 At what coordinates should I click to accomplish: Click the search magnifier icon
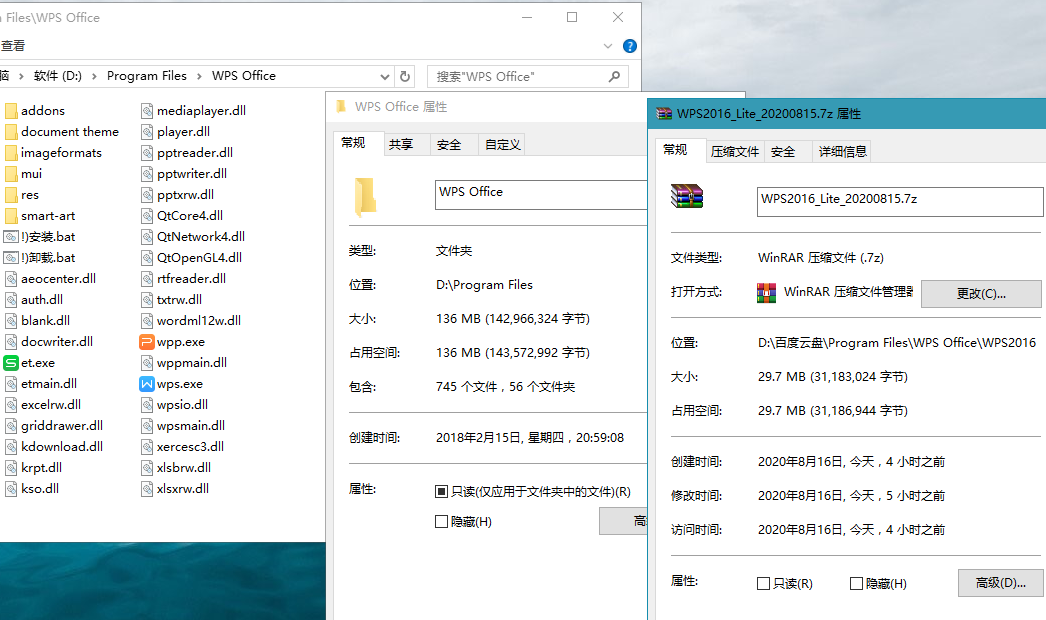[614, 76]
